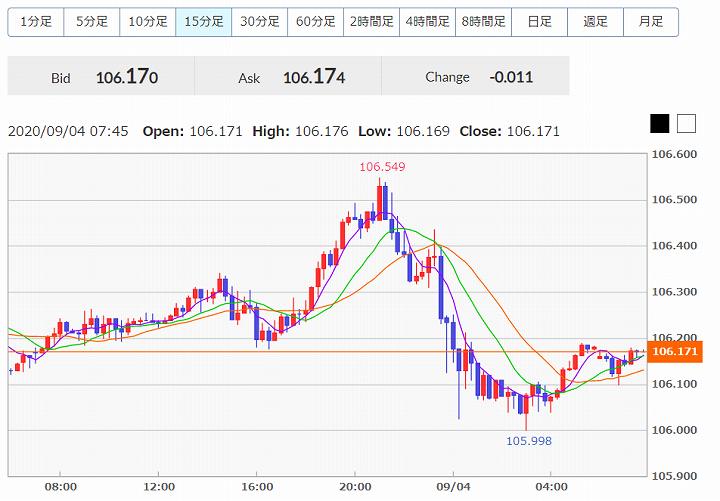Click the 12:00 time axis label
Image resolution: width=720 pixels, height=501 pixels.
click(159, 487)
